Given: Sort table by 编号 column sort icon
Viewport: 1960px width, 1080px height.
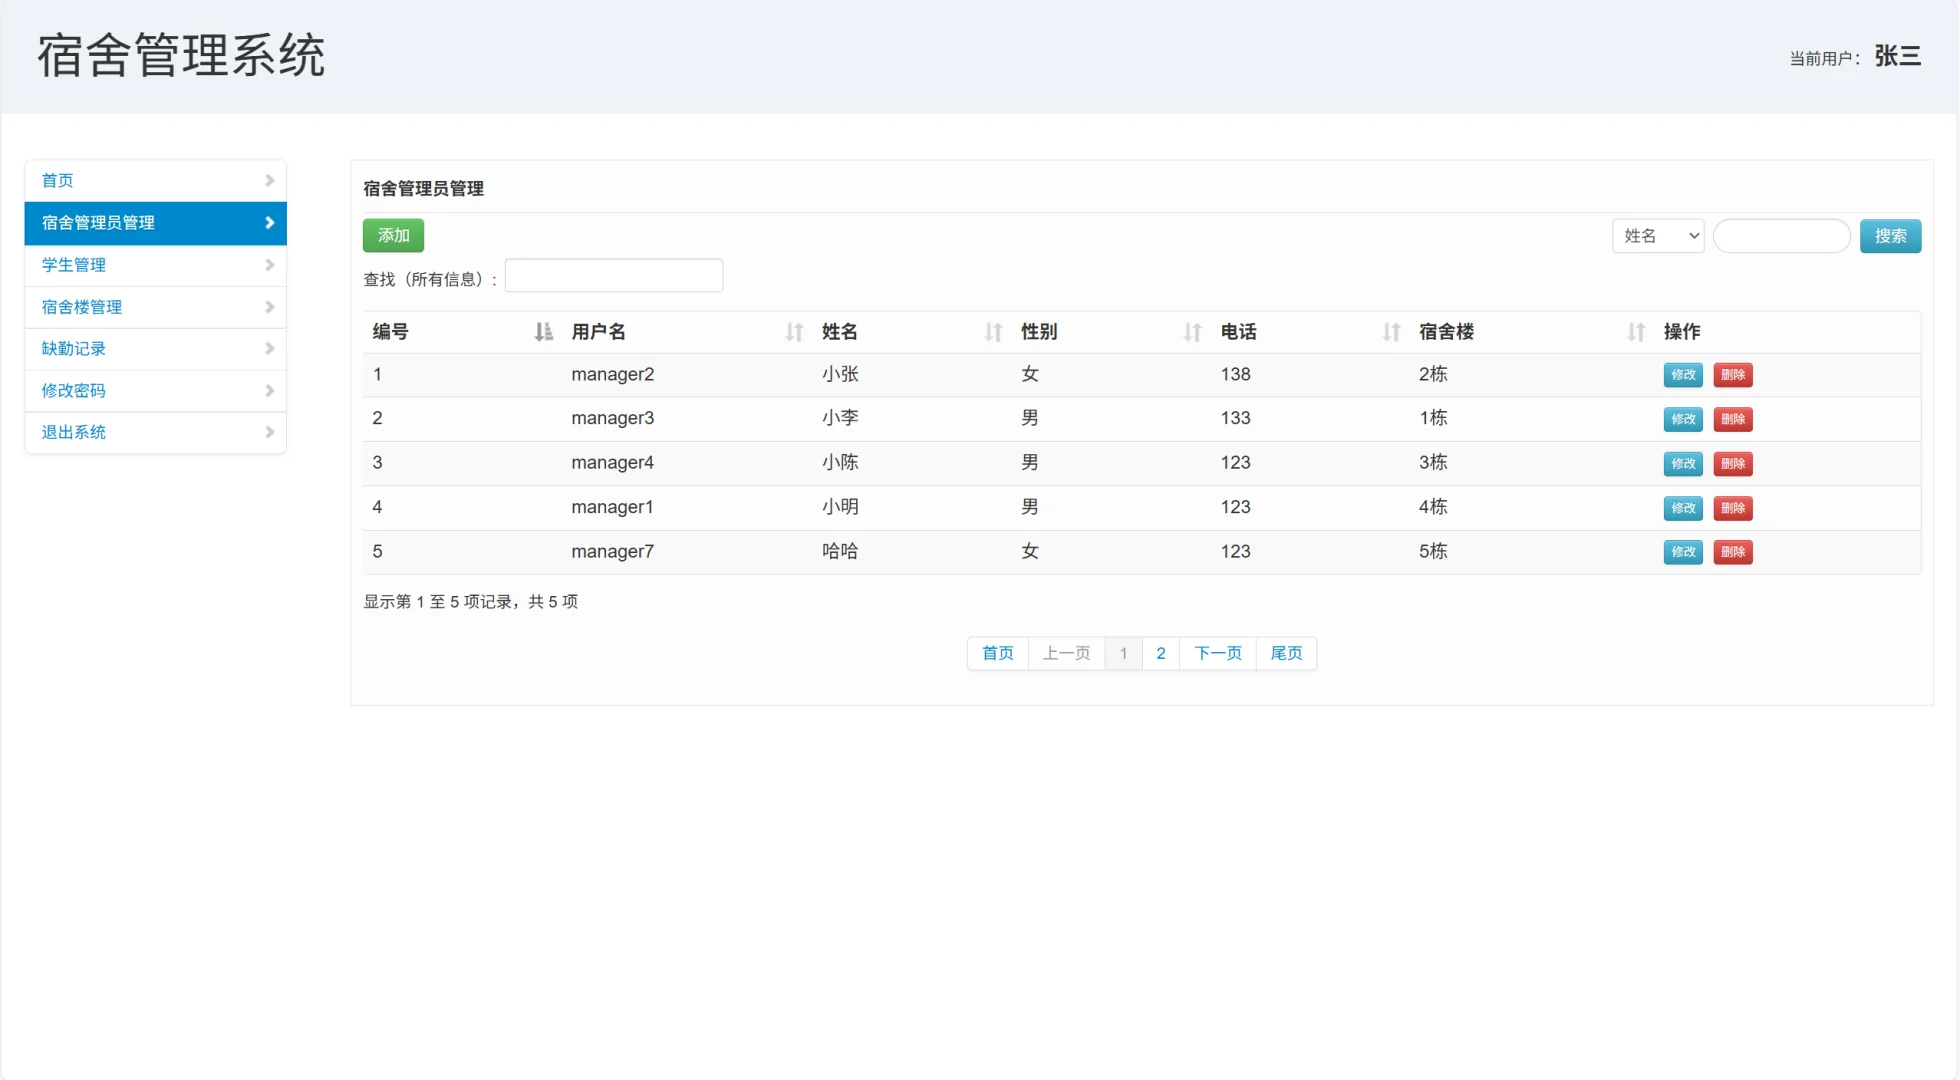Looking at the screenshot, I should click(543, 332).
